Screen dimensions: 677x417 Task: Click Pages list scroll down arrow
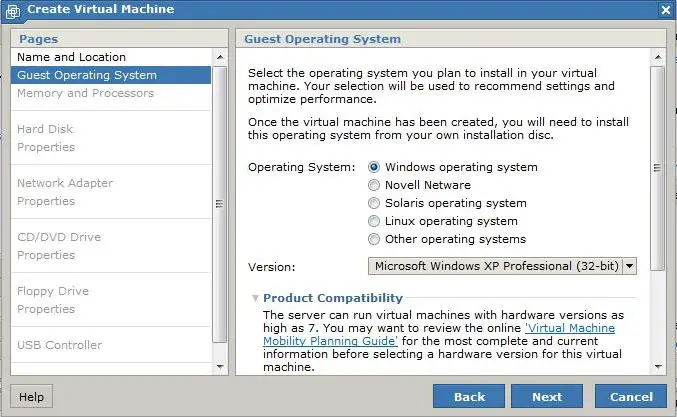tap(220, 367)
